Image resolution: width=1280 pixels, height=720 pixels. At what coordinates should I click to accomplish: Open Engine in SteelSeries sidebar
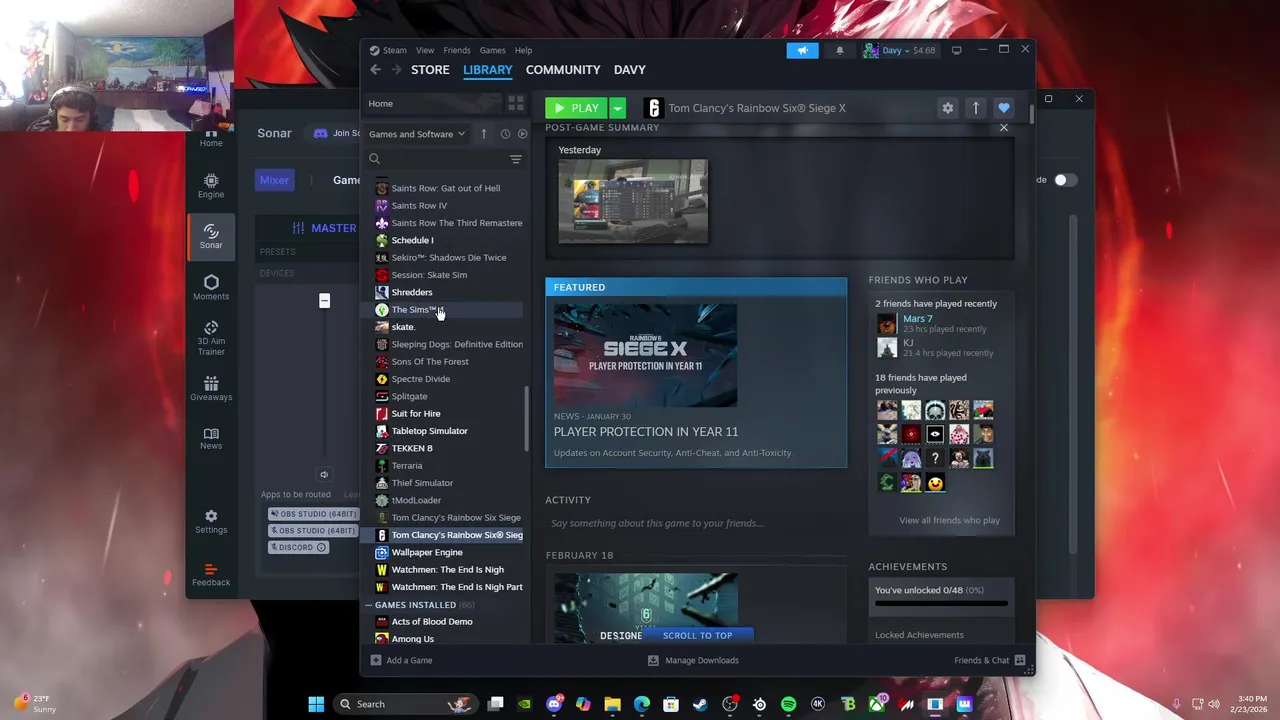click(x=211, y=185)
